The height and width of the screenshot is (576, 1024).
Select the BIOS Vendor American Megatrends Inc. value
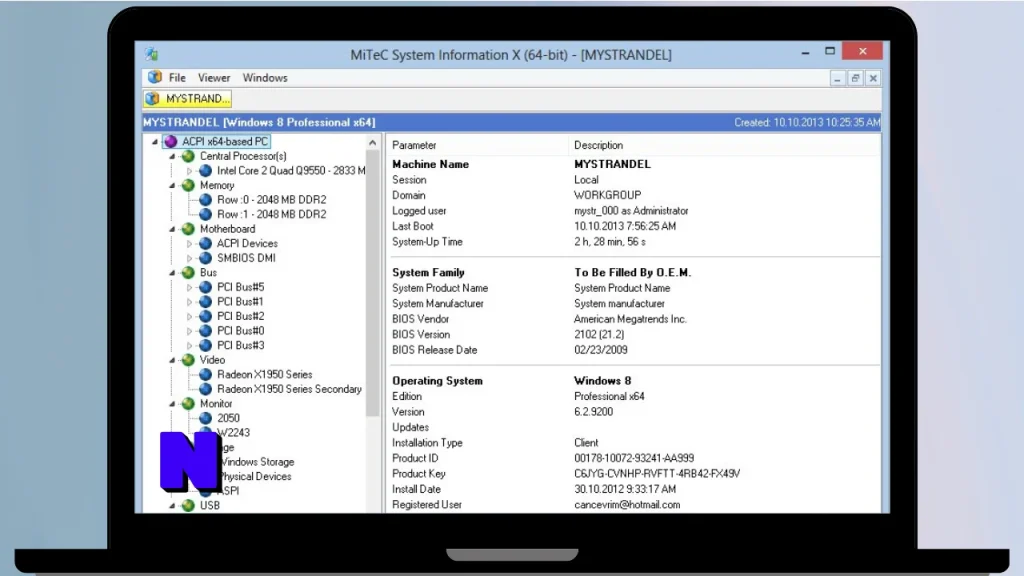(x=630, y=319)
